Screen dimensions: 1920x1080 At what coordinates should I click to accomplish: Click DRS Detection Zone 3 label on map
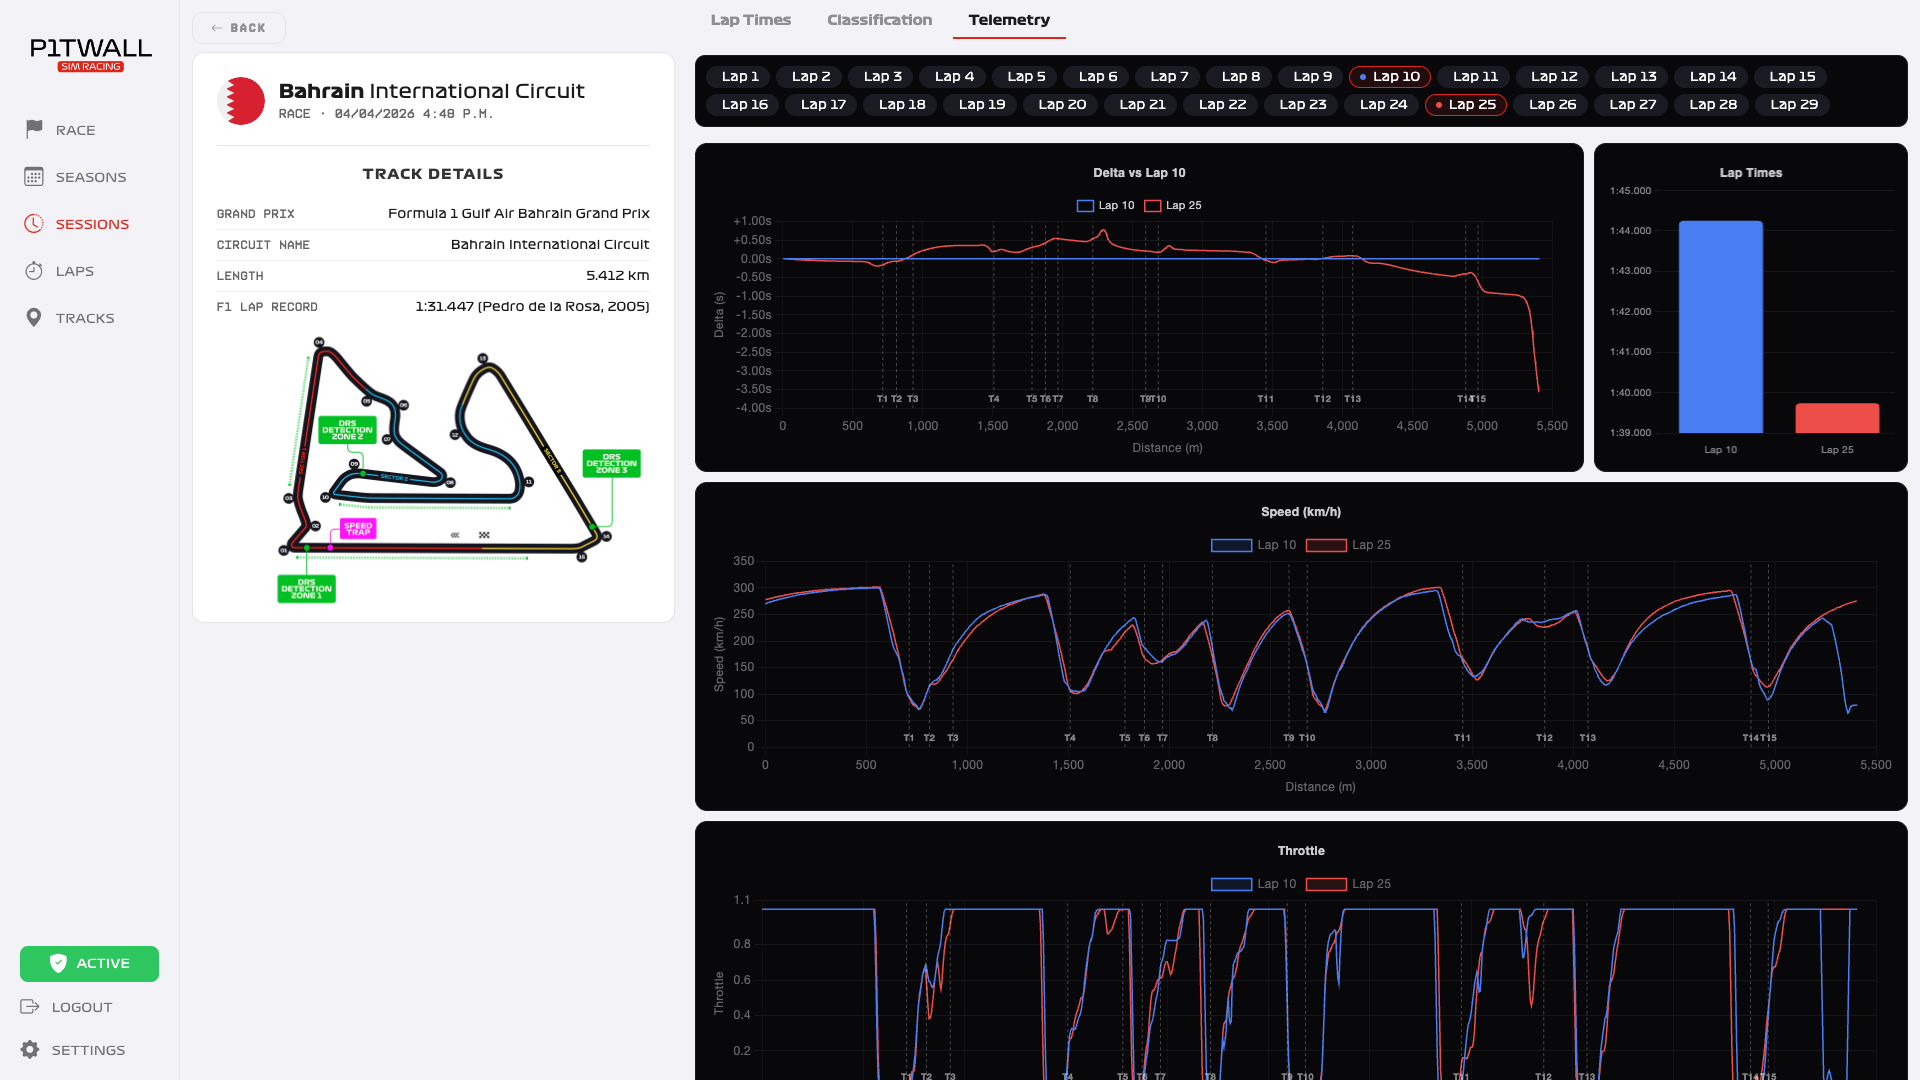[x=611, y=463]
